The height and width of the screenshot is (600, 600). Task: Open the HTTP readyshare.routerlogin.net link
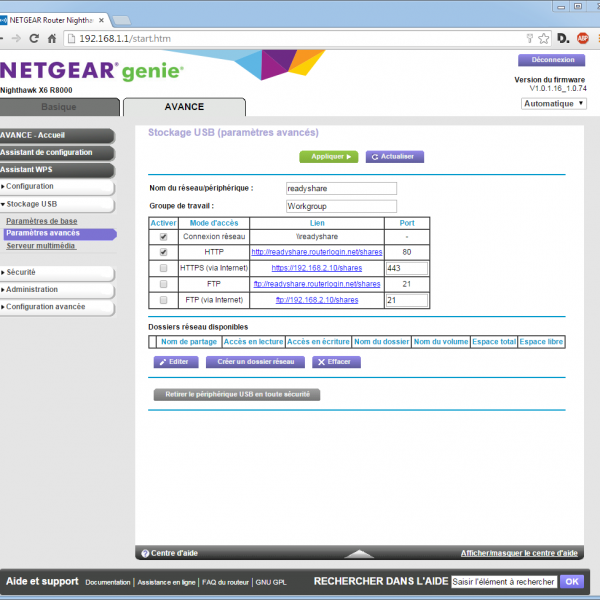pyautogui.click(x=315, y=252)
